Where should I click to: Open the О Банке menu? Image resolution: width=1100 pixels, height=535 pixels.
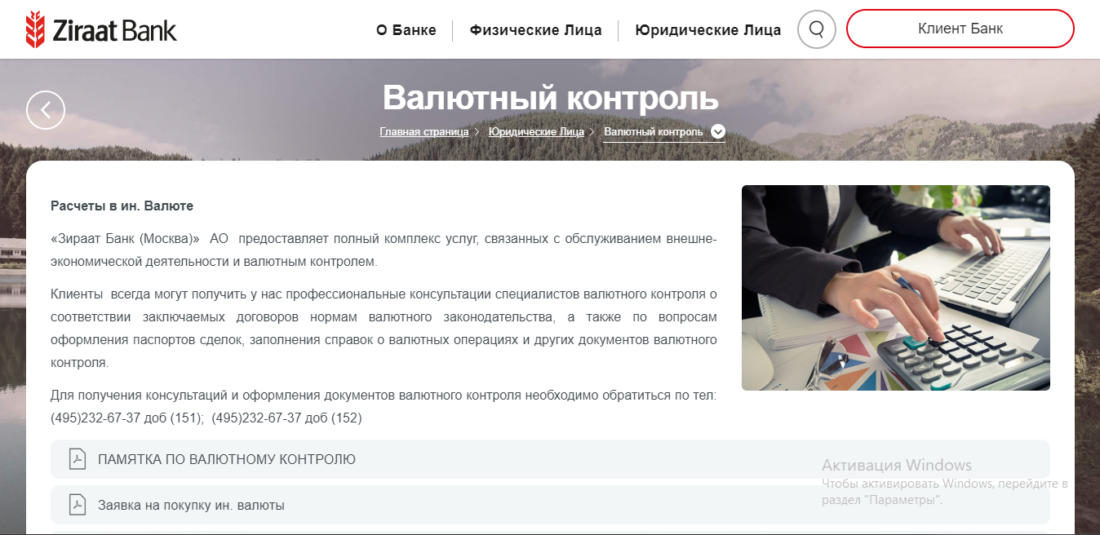pyautogui.click(x=406, y=30)
